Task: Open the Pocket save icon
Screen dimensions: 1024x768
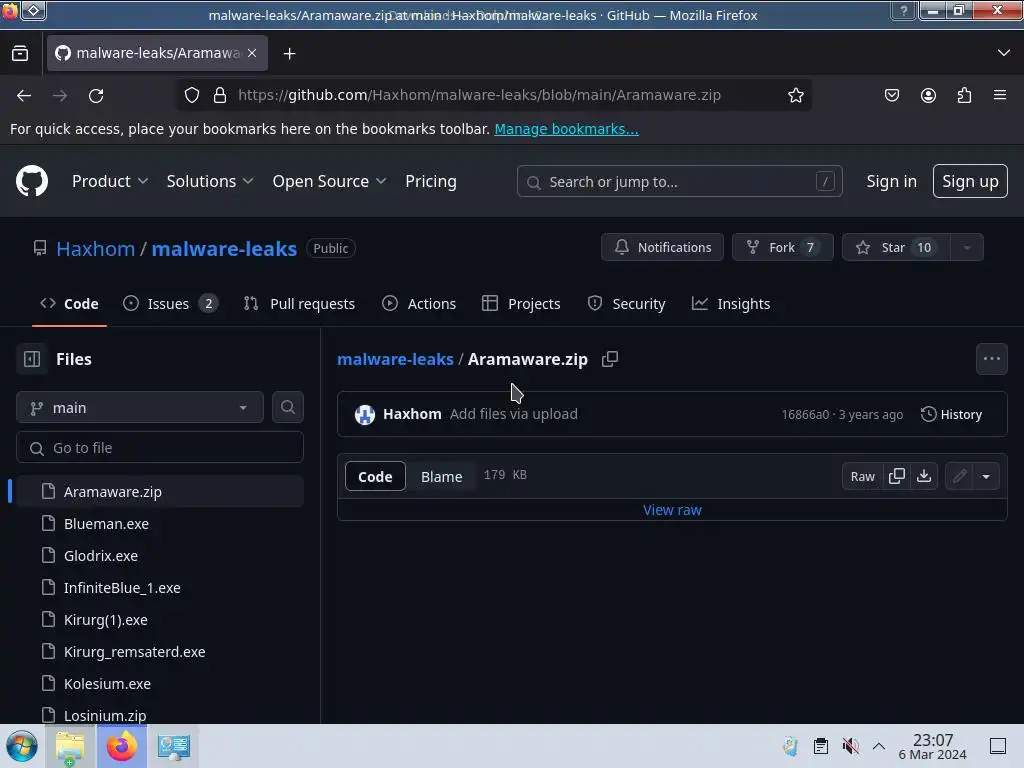Action: pos(891,95)
